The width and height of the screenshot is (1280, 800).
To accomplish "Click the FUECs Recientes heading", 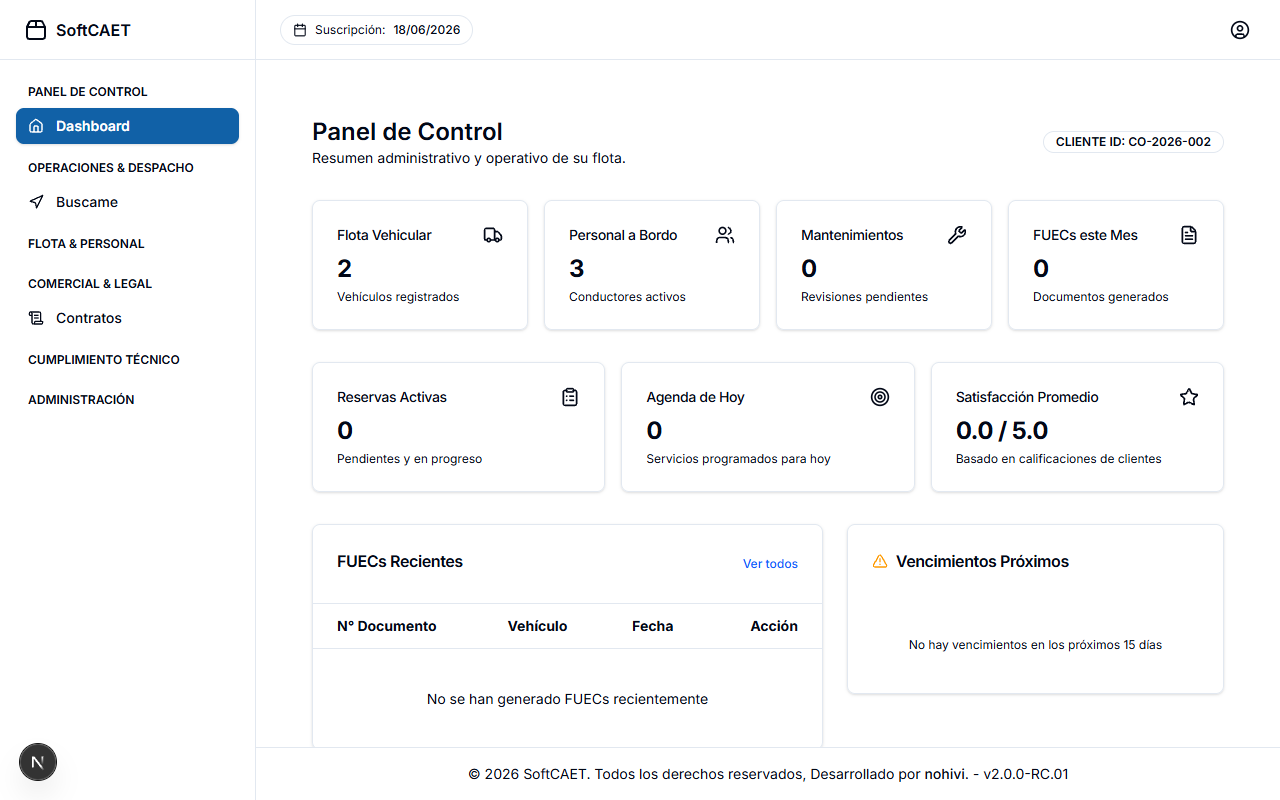I will point(400,562).
